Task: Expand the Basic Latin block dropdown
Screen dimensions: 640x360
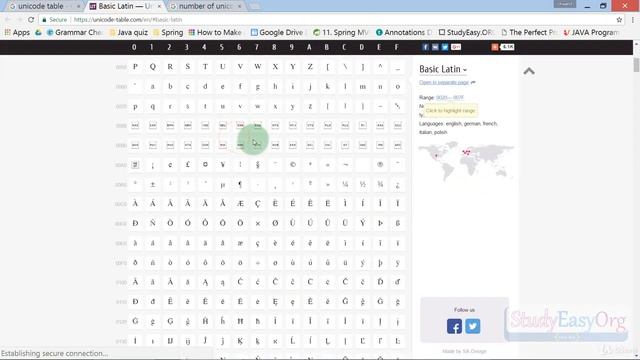Action: [x=443, y=69]
